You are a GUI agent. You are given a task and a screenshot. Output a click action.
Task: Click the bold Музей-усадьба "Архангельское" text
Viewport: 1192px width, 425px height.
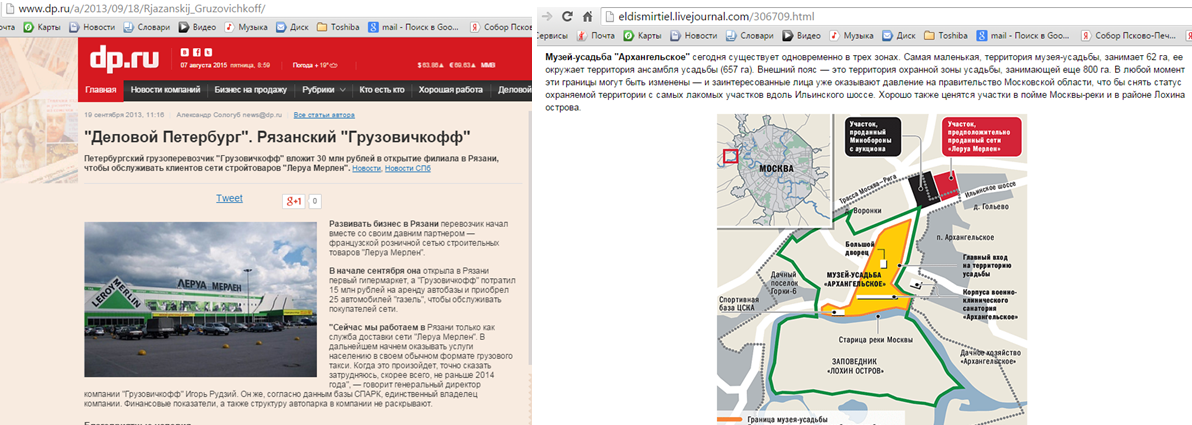click(618, 58)
